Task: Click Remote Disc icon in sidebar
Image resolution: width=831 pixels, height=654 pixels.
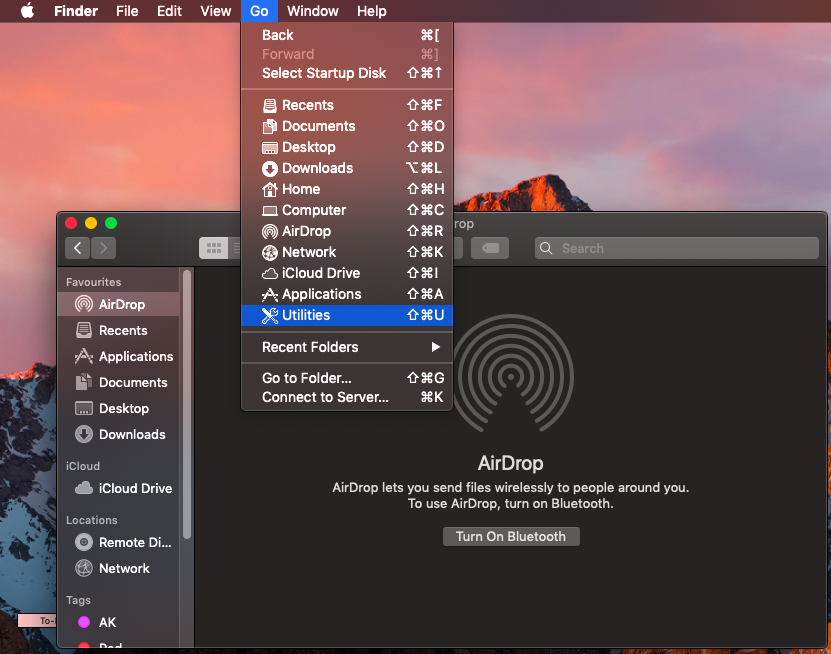Action: point(84,542)
